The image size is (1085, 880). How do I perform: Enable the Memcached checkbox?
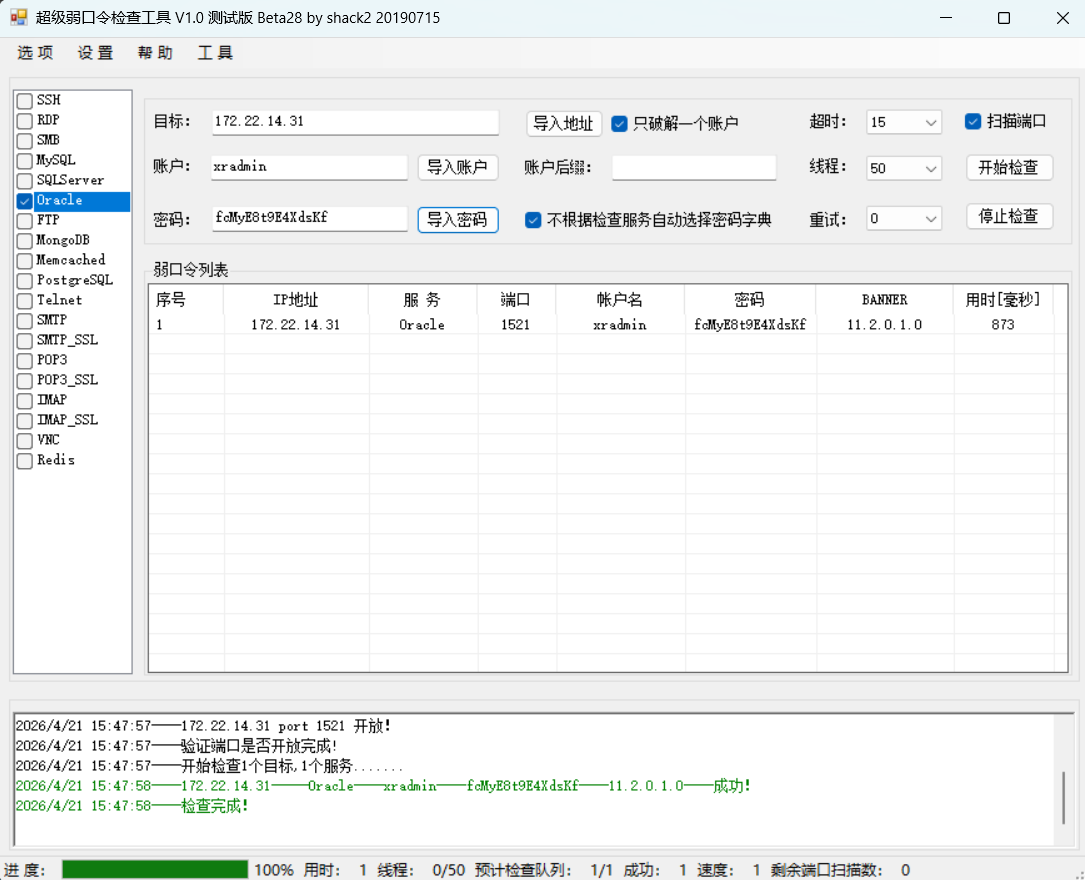(x=25, y=261)
